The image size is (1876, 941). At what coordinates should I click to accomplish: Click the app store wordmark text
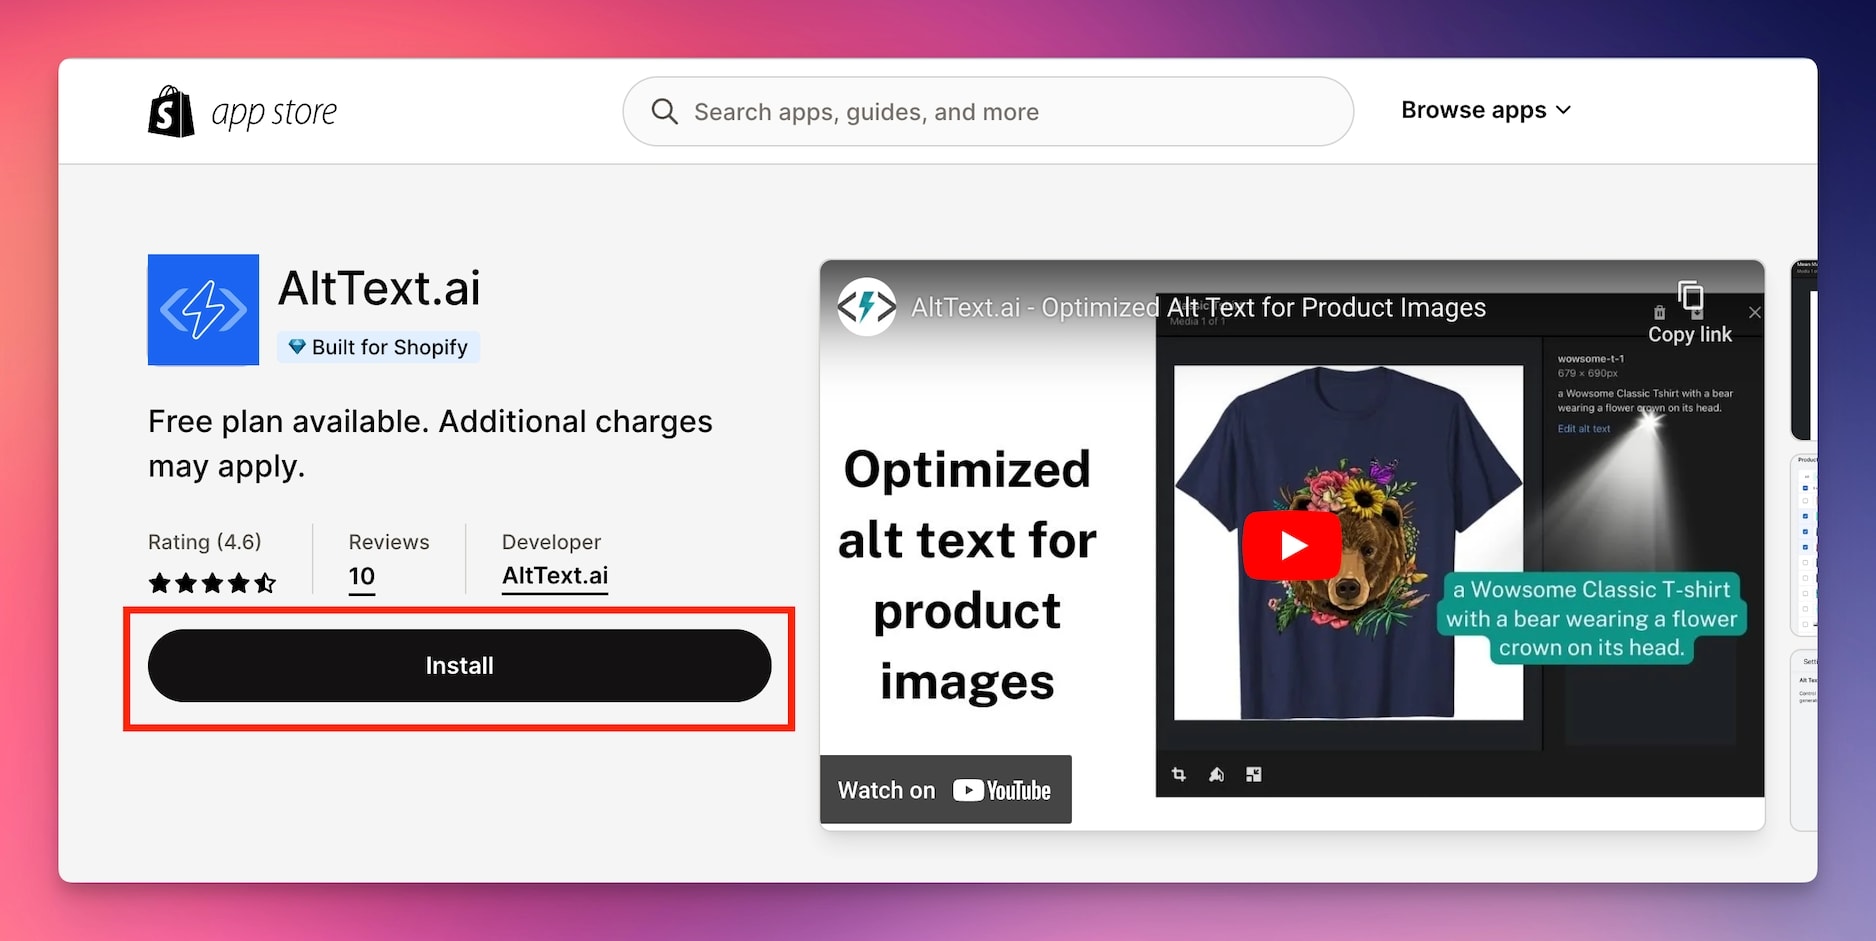coord(274,113)
